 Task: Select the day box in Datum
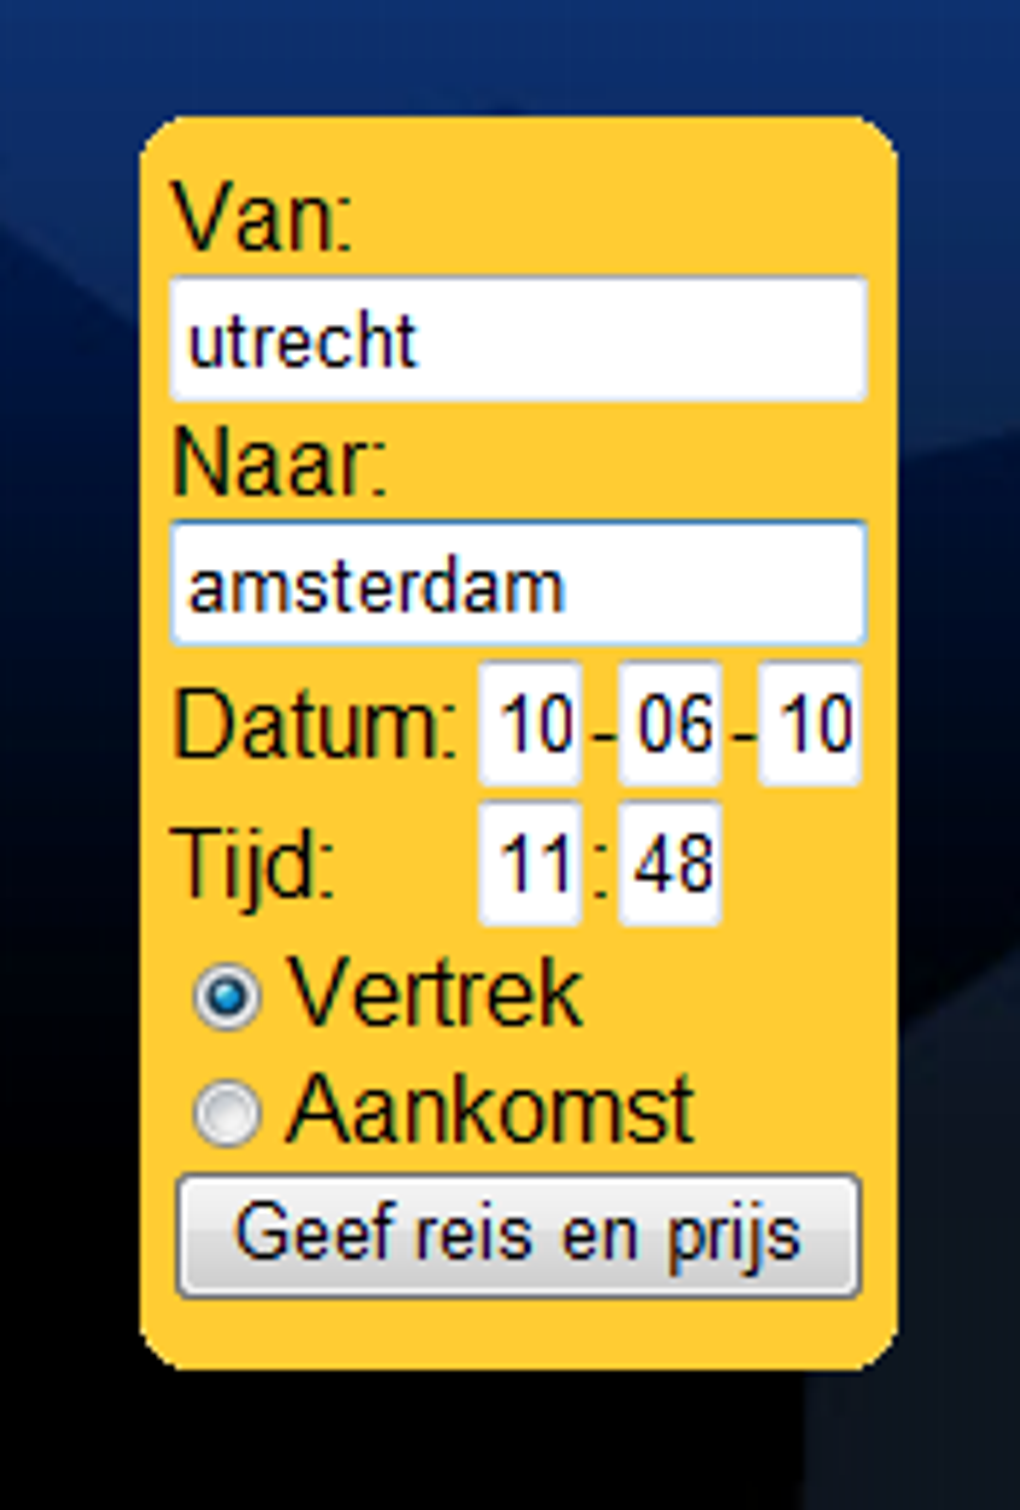coord(531,724)
